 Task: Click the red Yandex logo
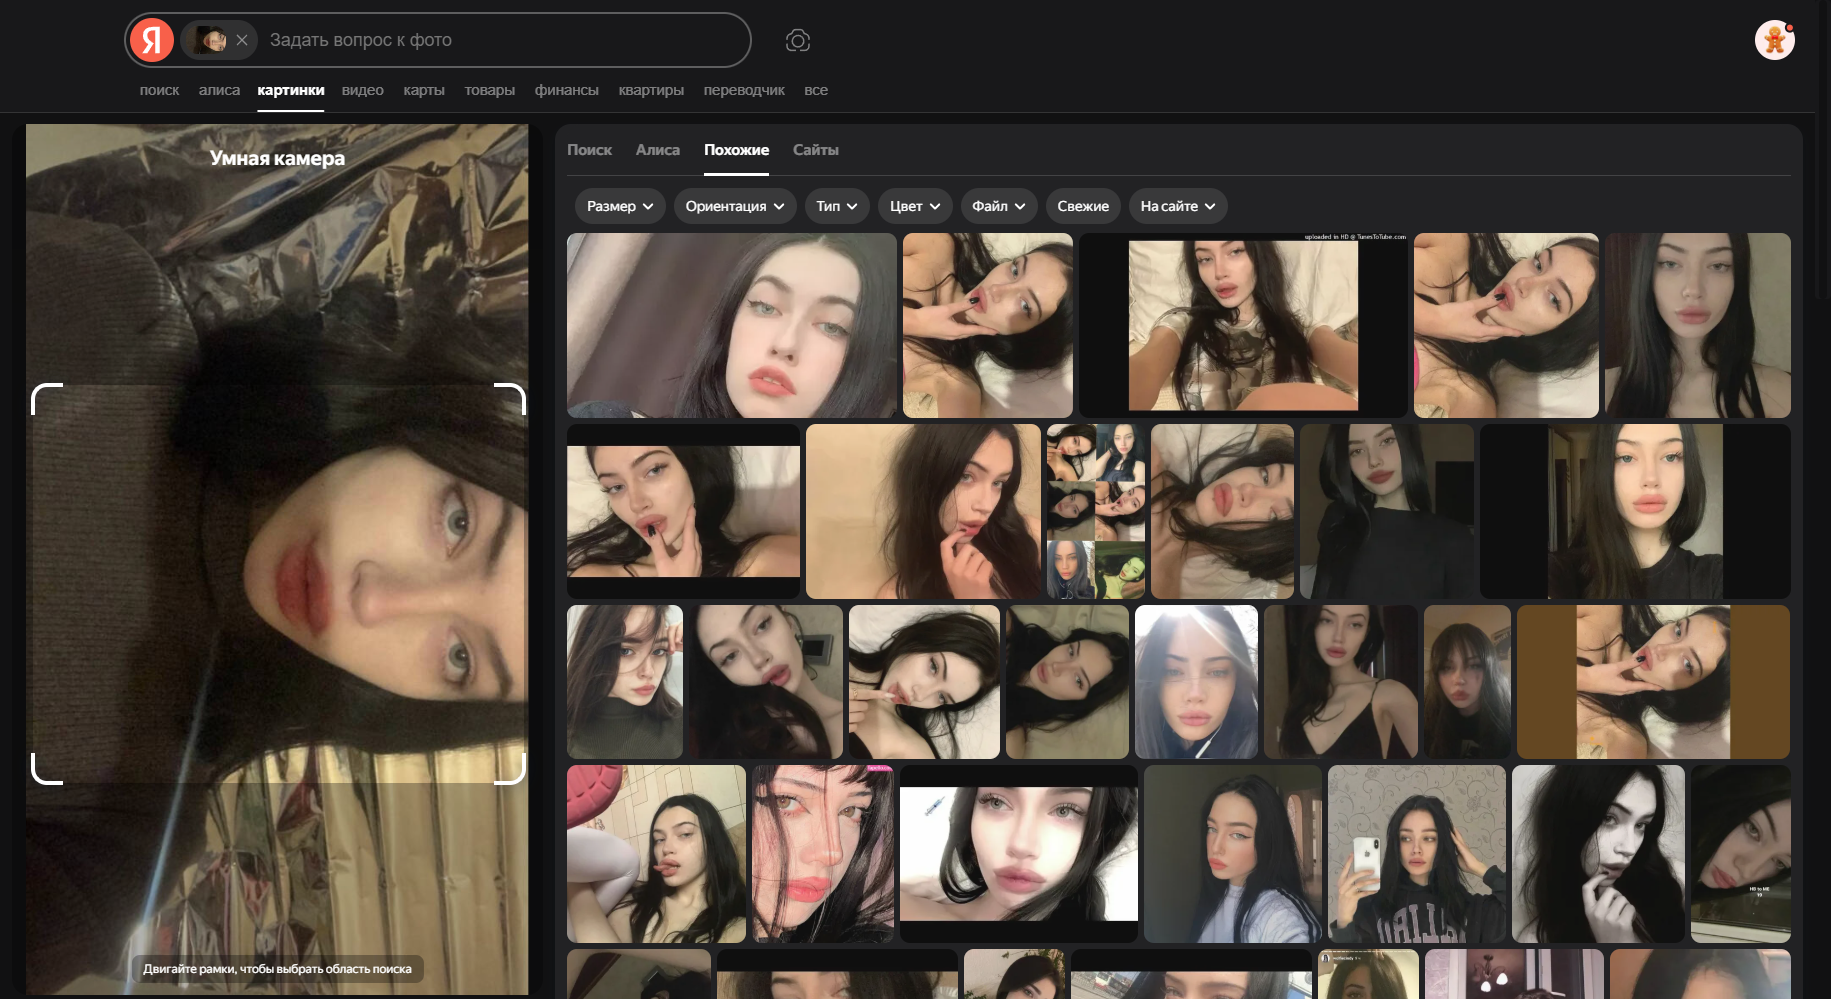coord(152,40)
